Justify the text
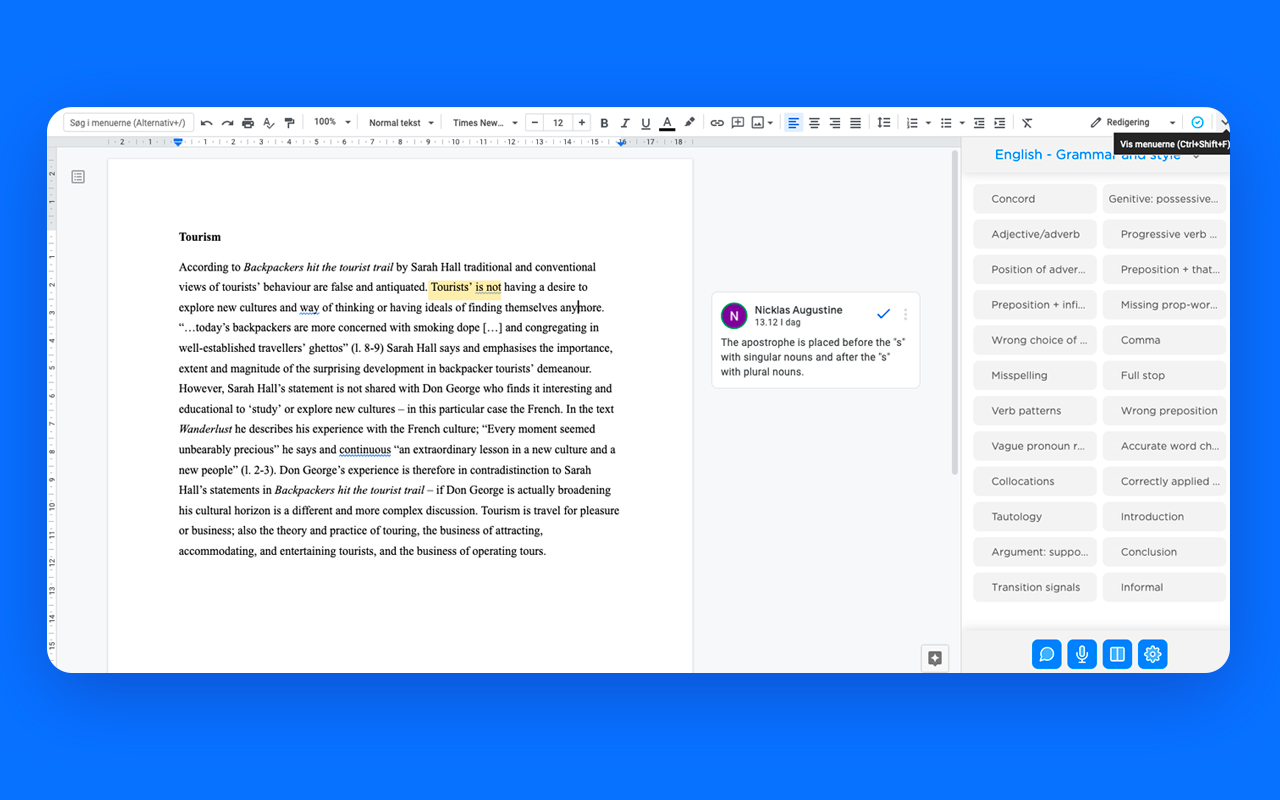The width and height of the screenshot is (1280, 800). tap(856, 123)
